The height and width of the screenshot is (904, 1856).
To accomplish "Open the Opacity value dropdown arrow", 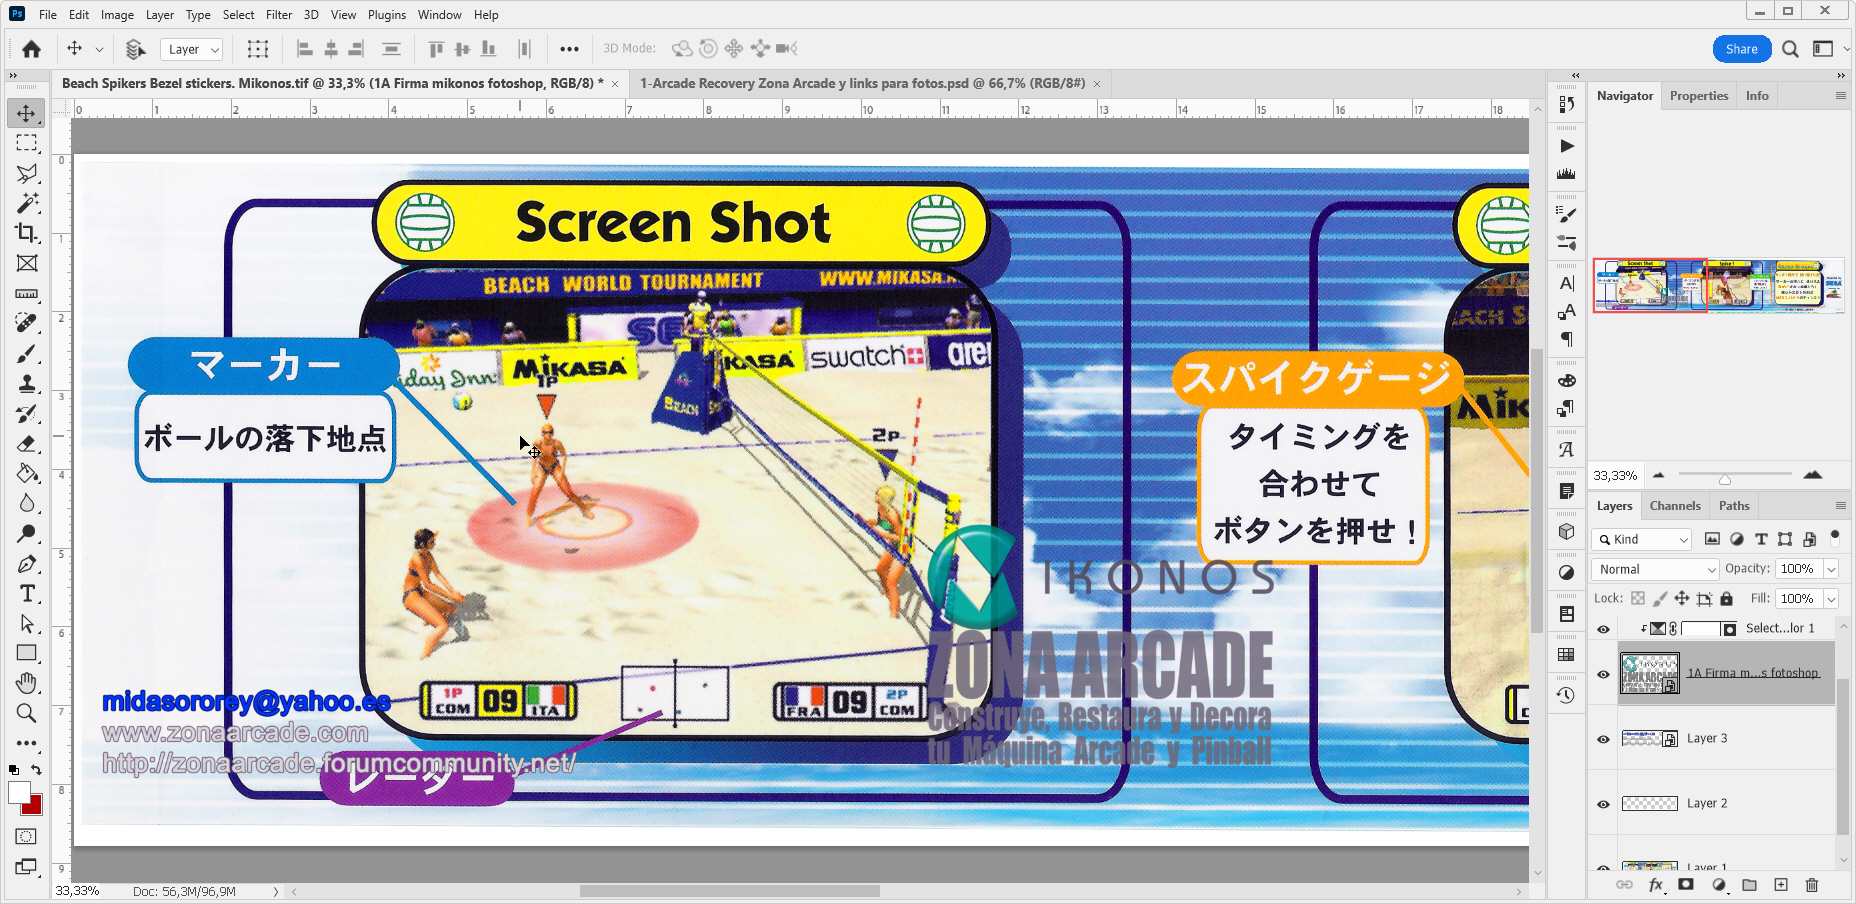I will [x=1831, y=569].
